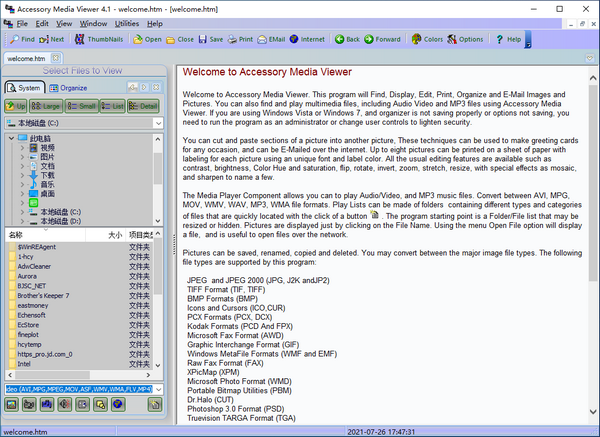Screen dimensions: 600x437
Task: Click the Next toolbar button
Action: click(51, 39)
